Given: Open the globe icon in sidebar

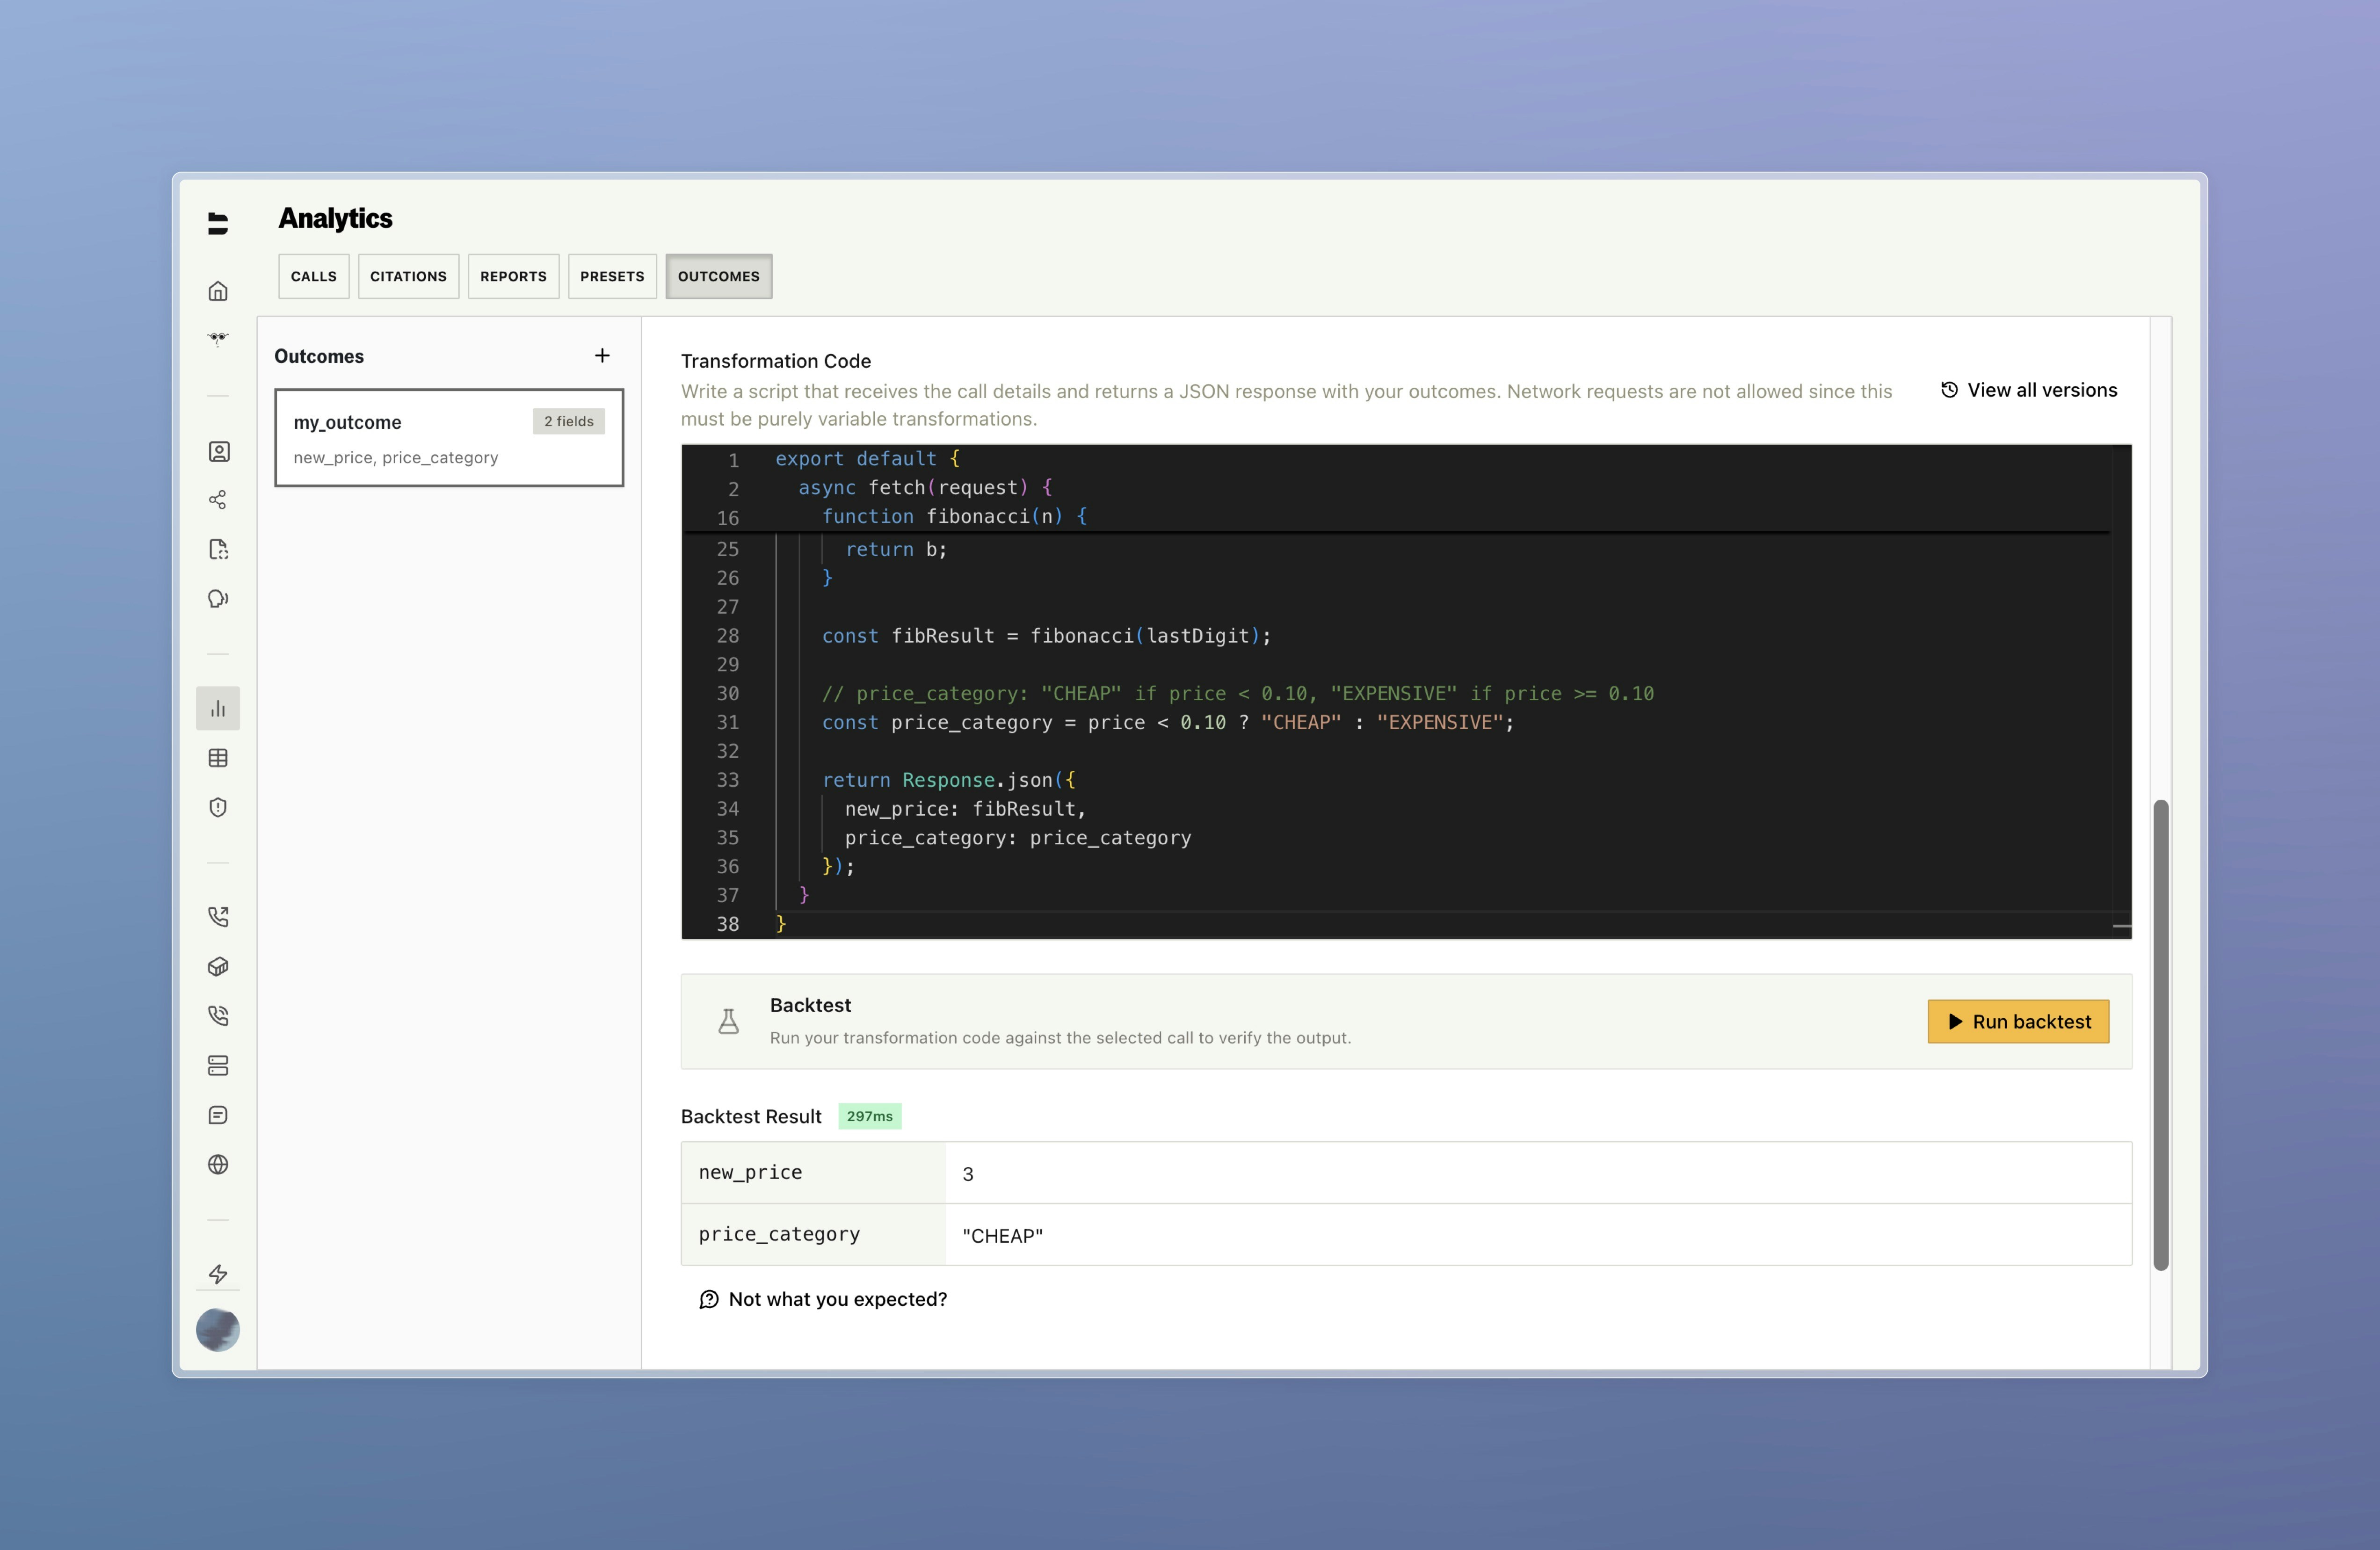Looking at the screenshot, I should click(x=218, y=1164).
